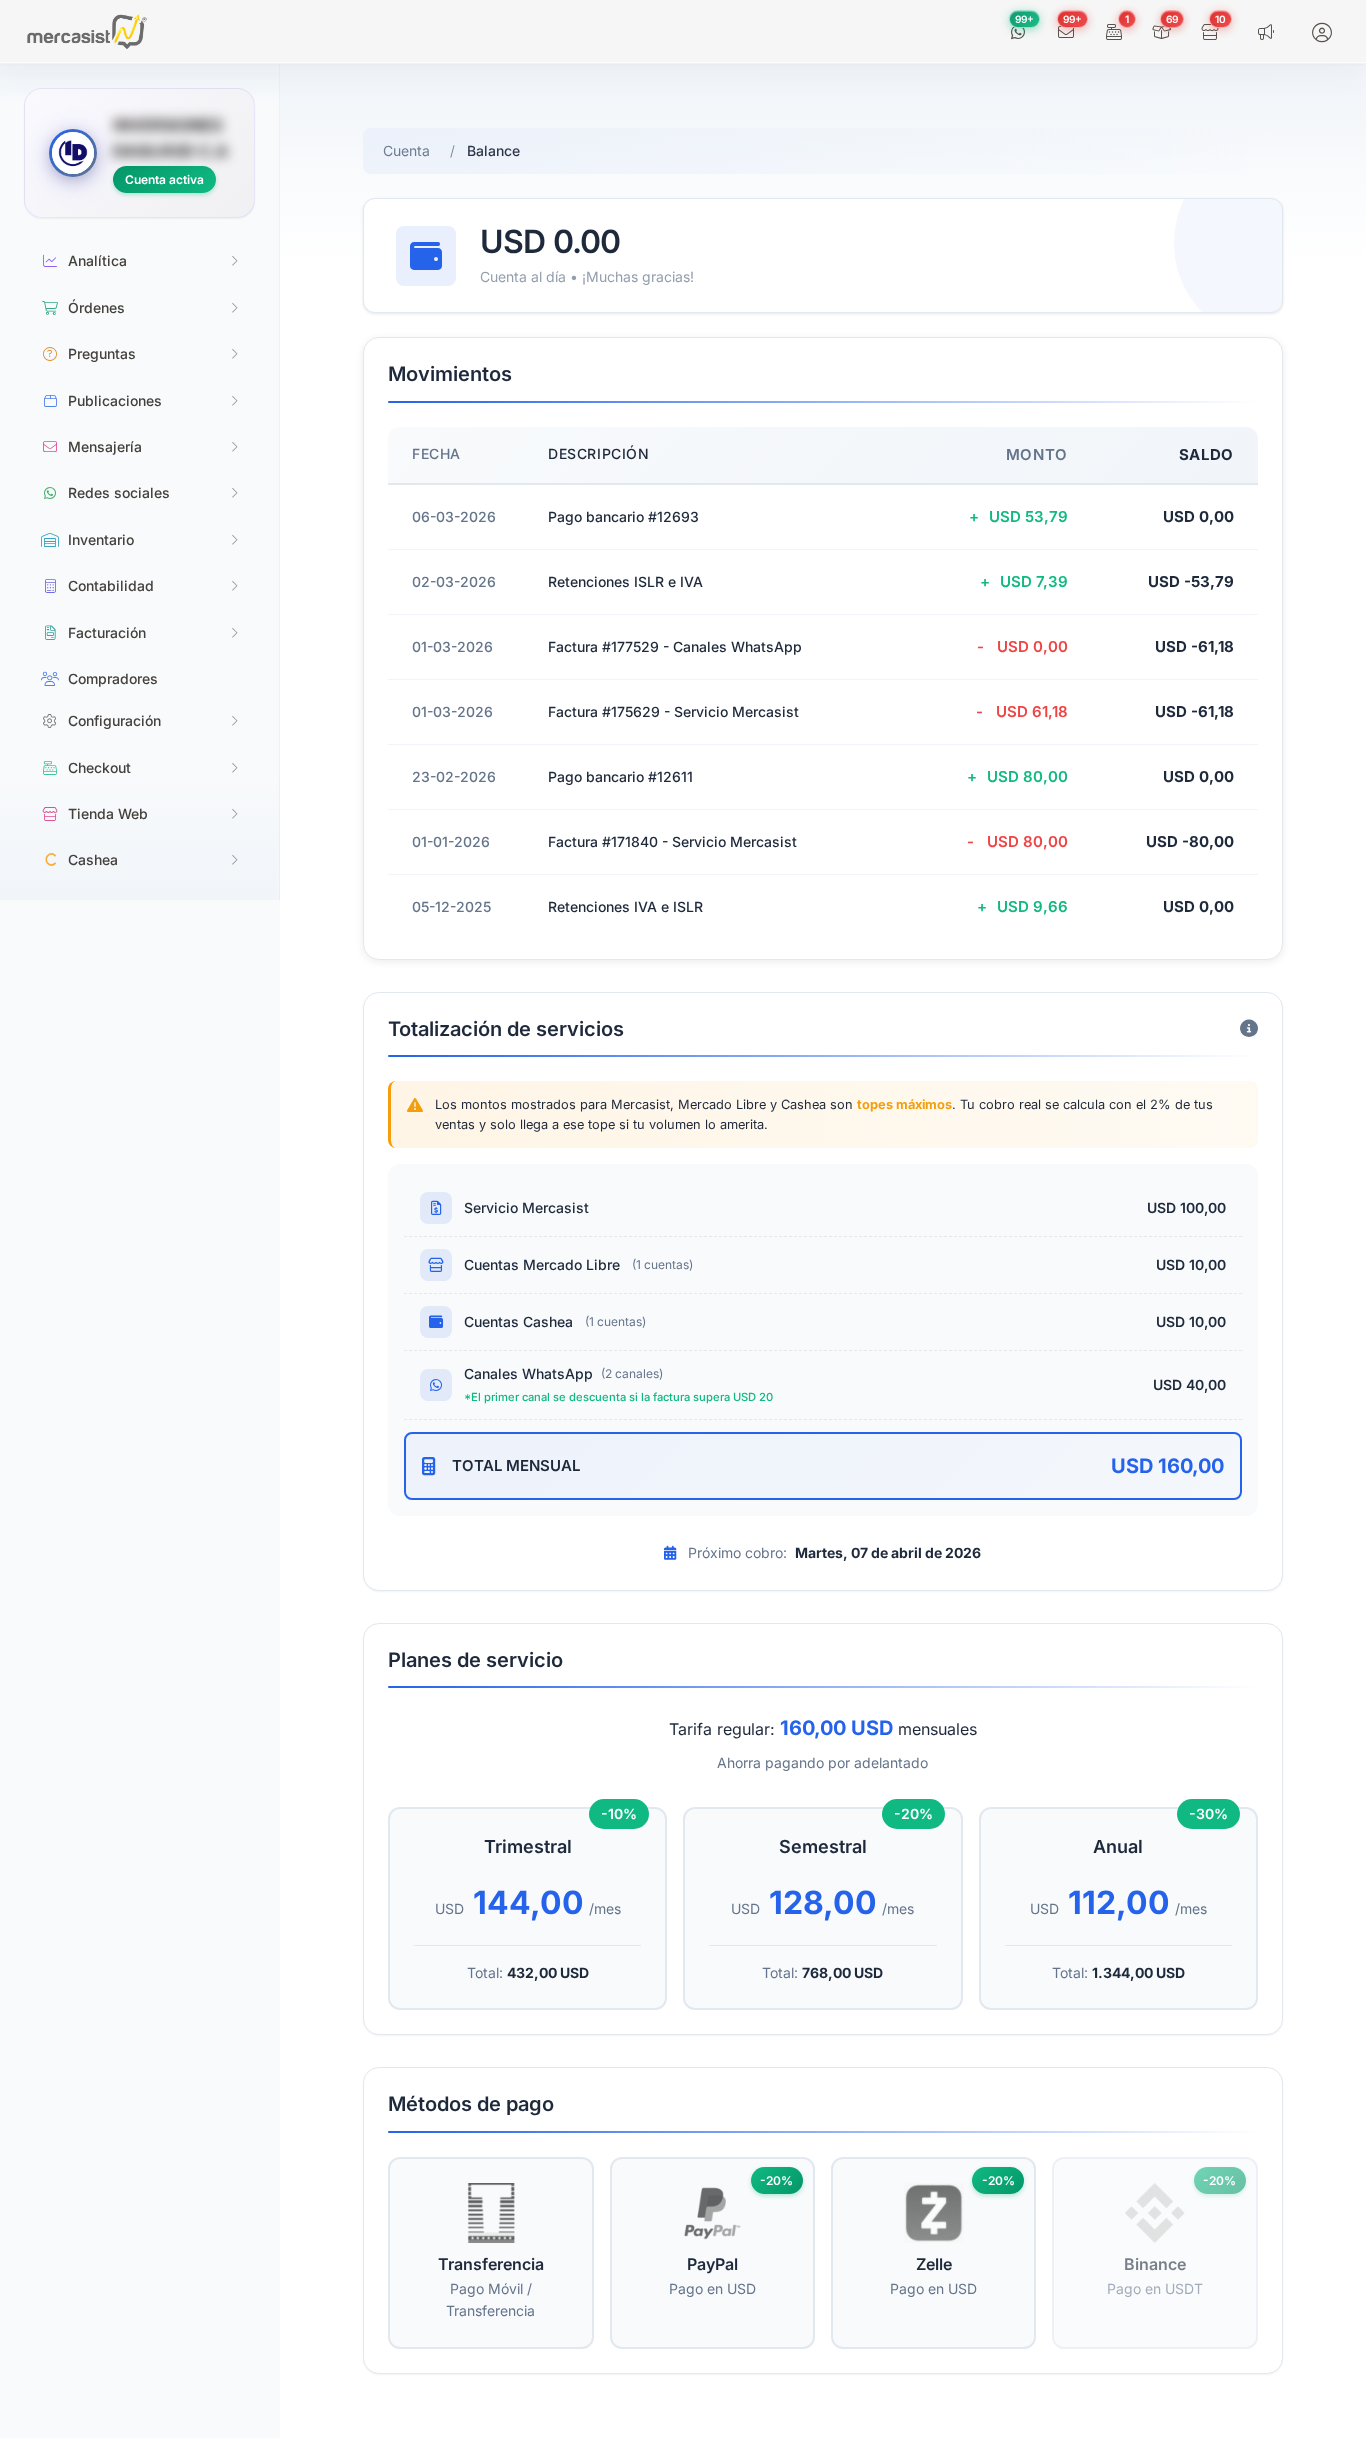Select Zelle payment method card
The height and width of the screenshot is (2438, 1366).
pos(933,2252)
